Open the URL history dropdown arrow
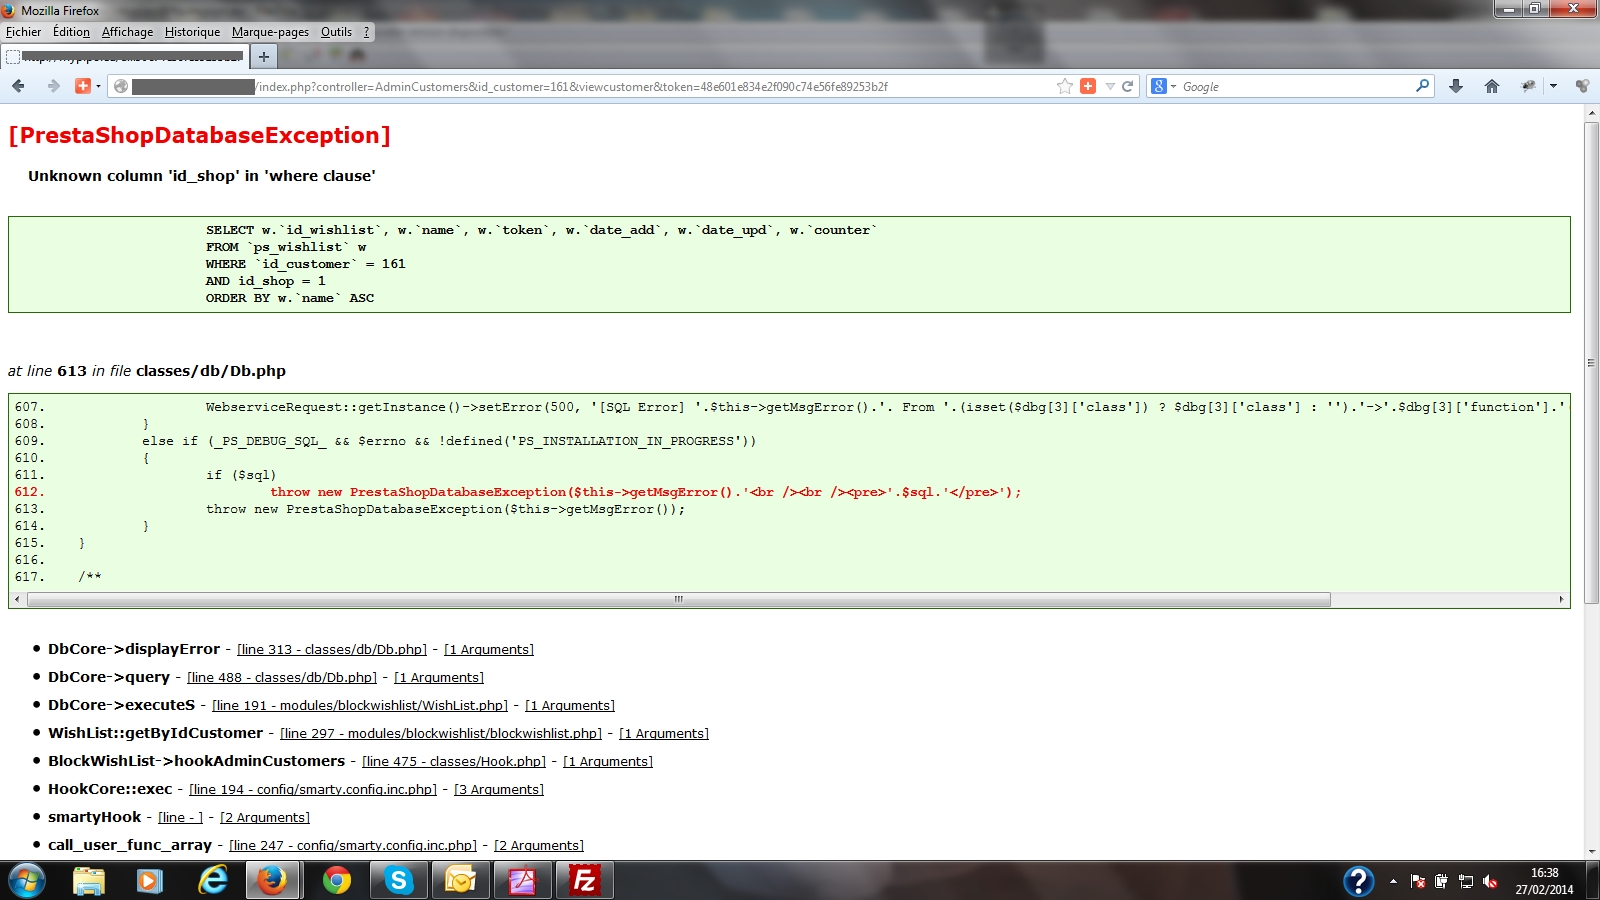Screen dimensions: 1600x900 click(x=1110, y=87)
